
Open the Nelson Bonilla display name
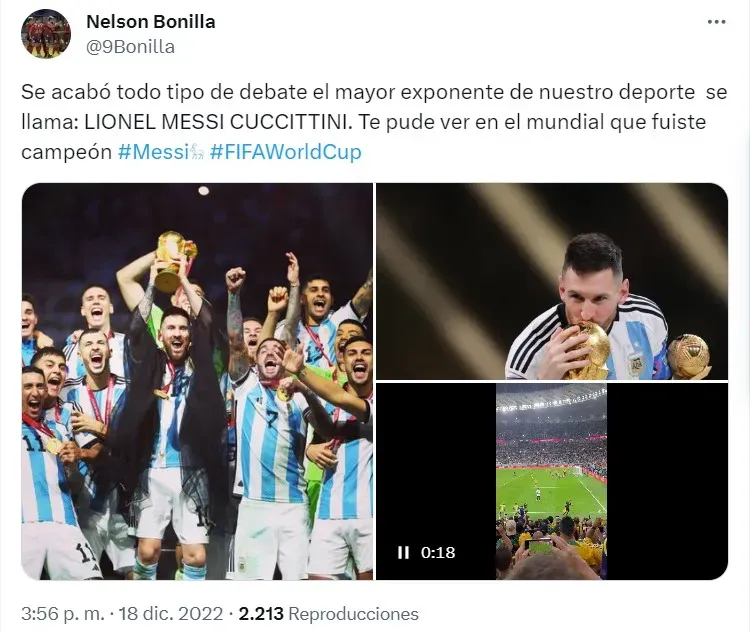151,22
